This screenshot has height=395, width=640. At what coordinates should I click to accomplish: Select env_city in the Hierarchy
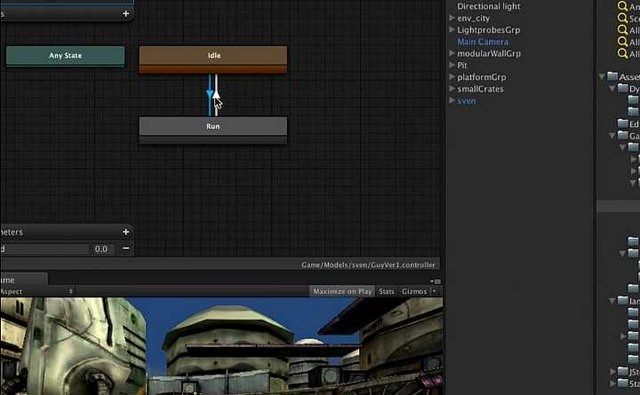coord(473,18)
